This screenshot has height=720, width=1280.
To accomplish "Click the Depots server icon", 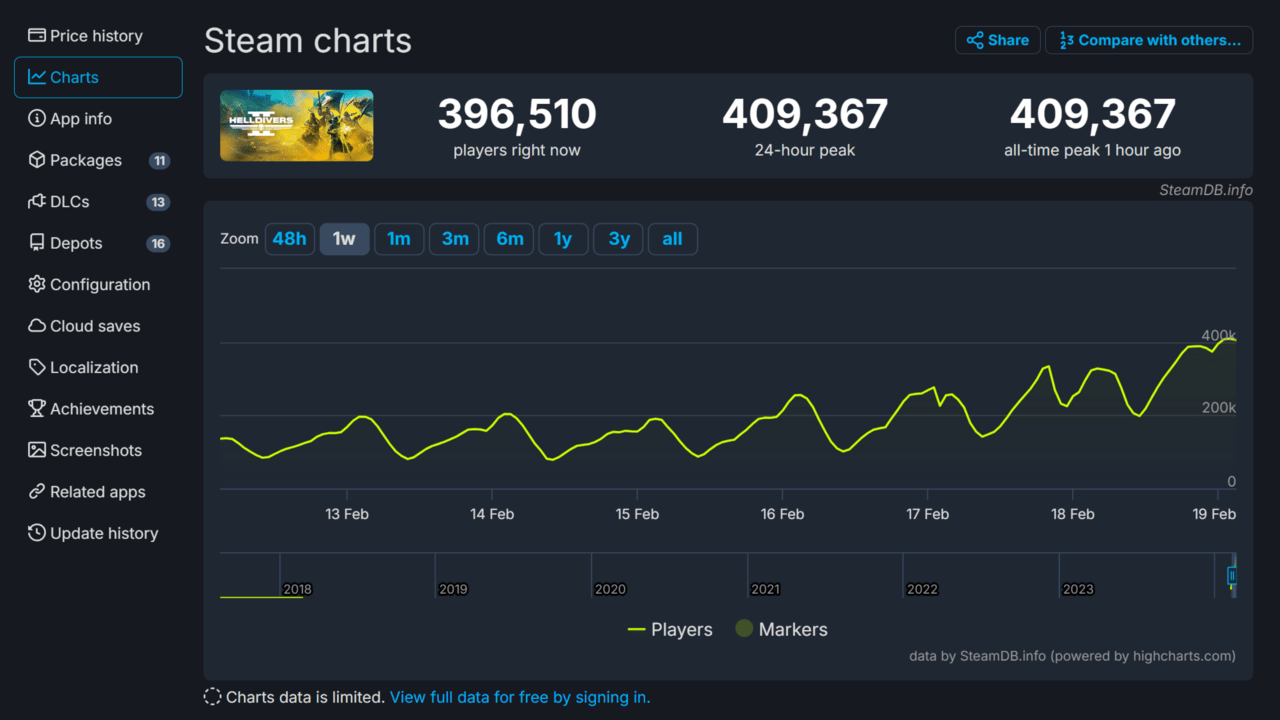I will 37,243.
